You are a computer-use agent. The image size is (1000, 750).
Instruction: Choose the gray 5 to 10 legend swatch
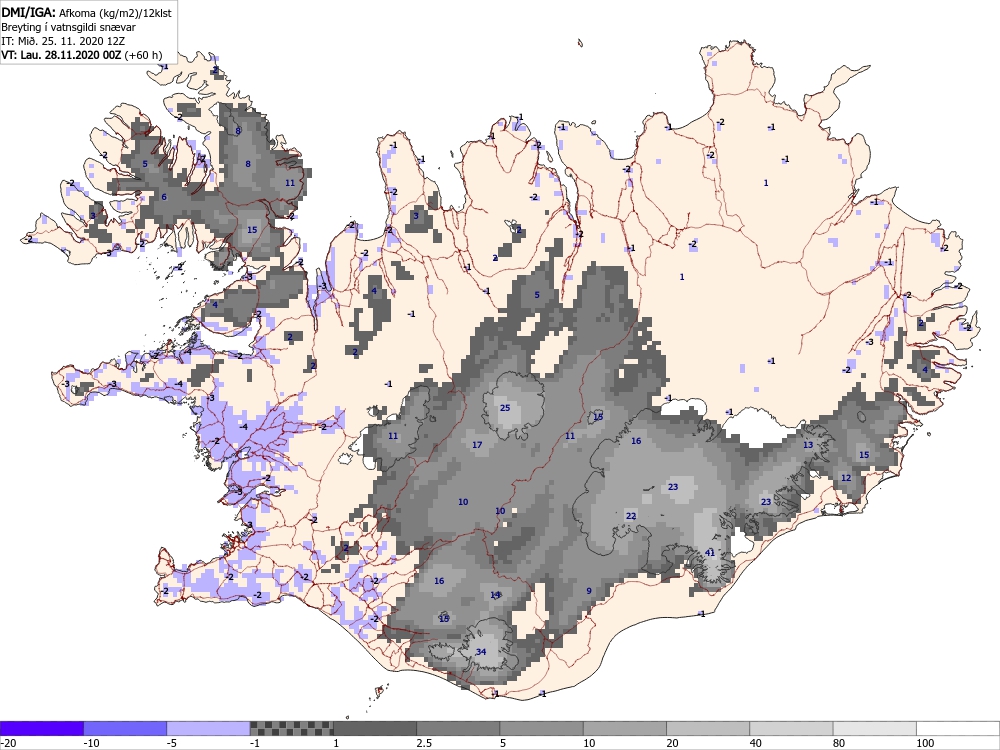[541, 728]
